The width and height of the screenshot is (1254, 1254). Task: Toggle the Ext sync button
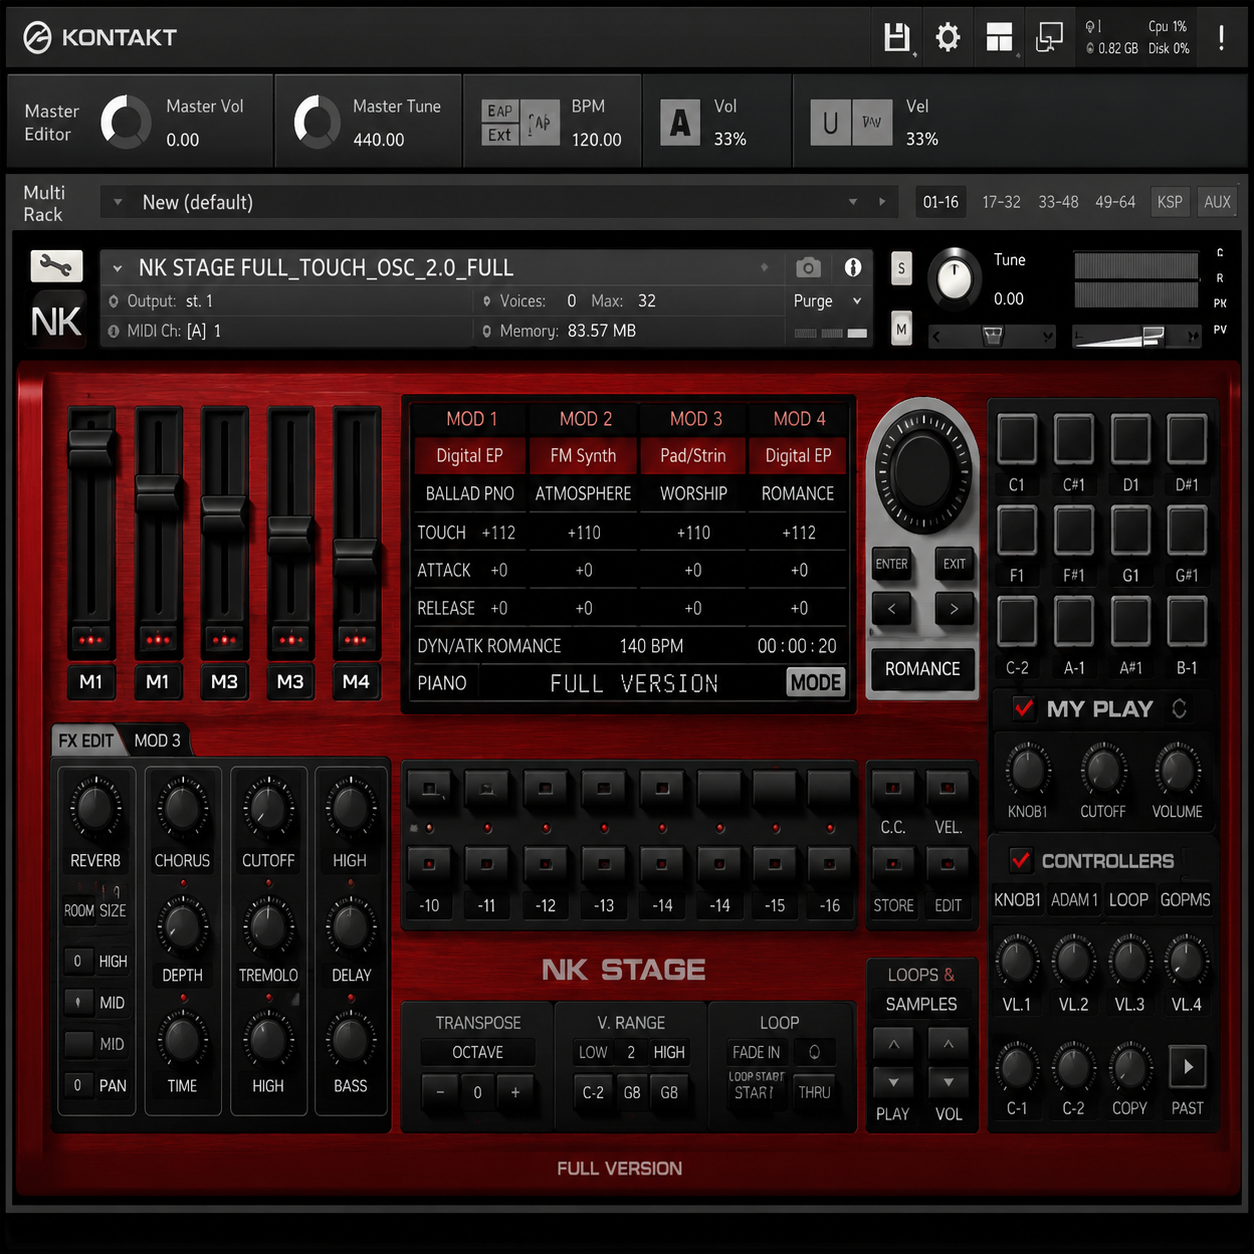(x=499, y=135)
